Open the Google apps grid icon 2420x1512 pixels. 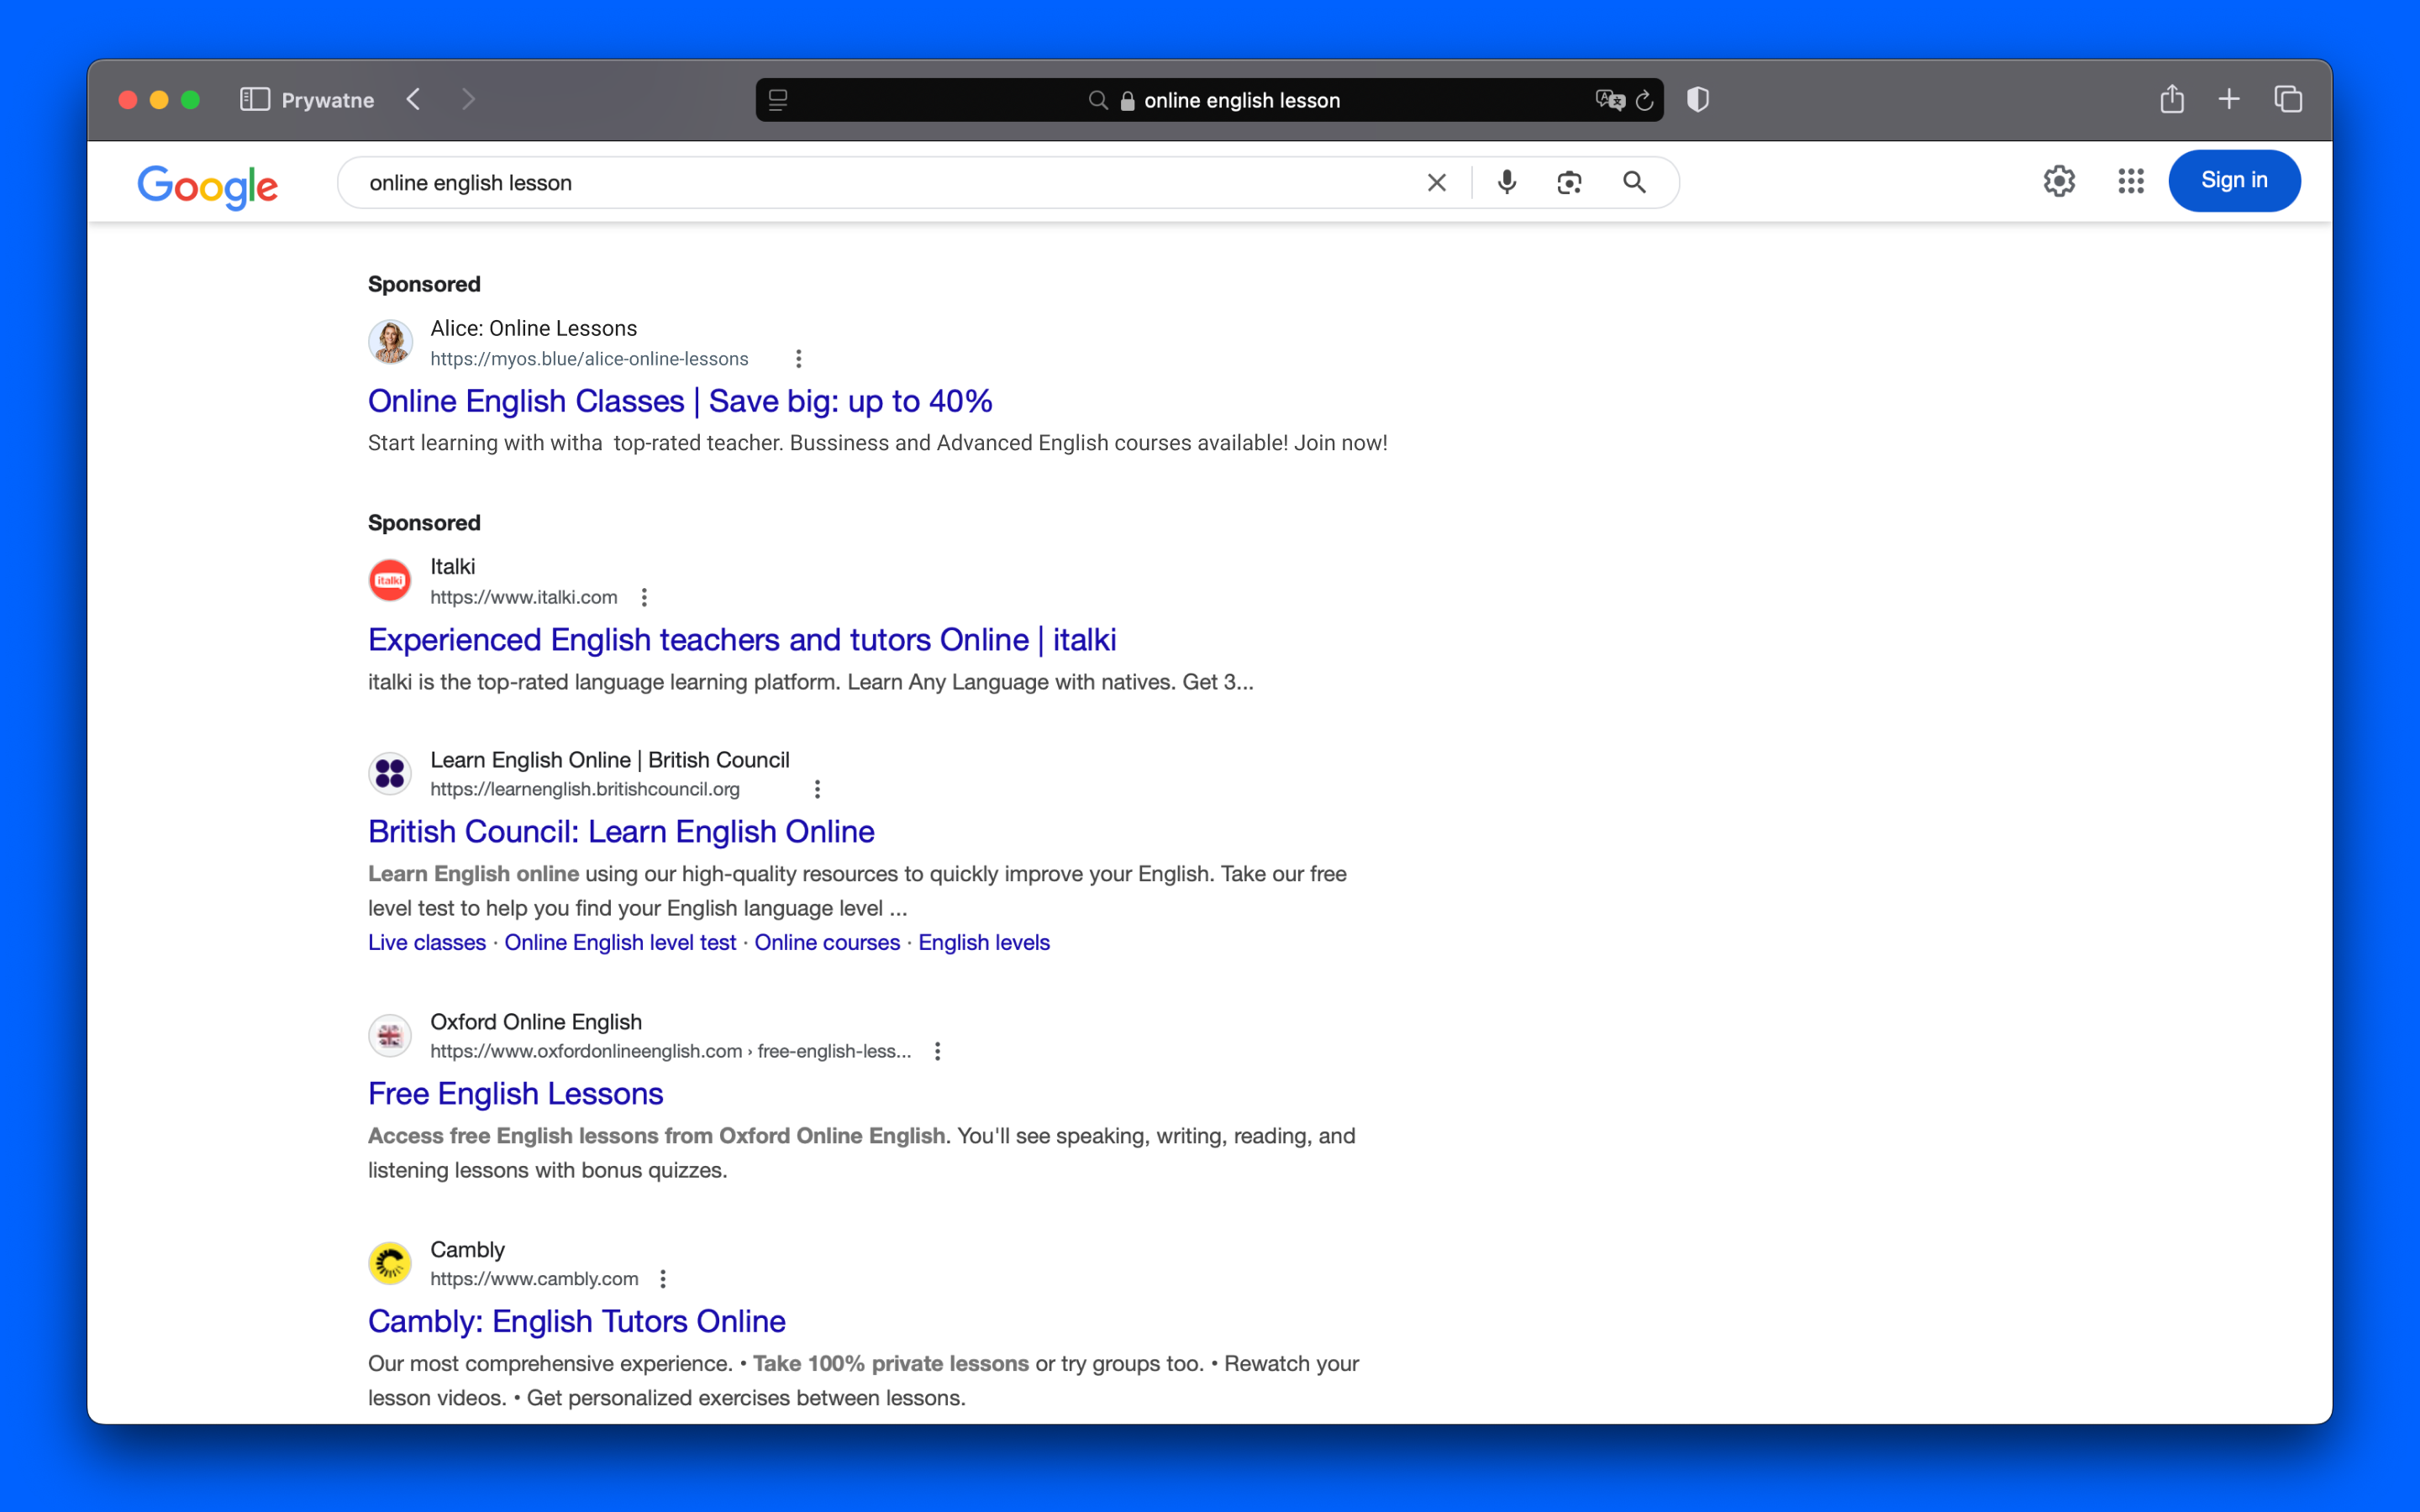click(2131, 181)
